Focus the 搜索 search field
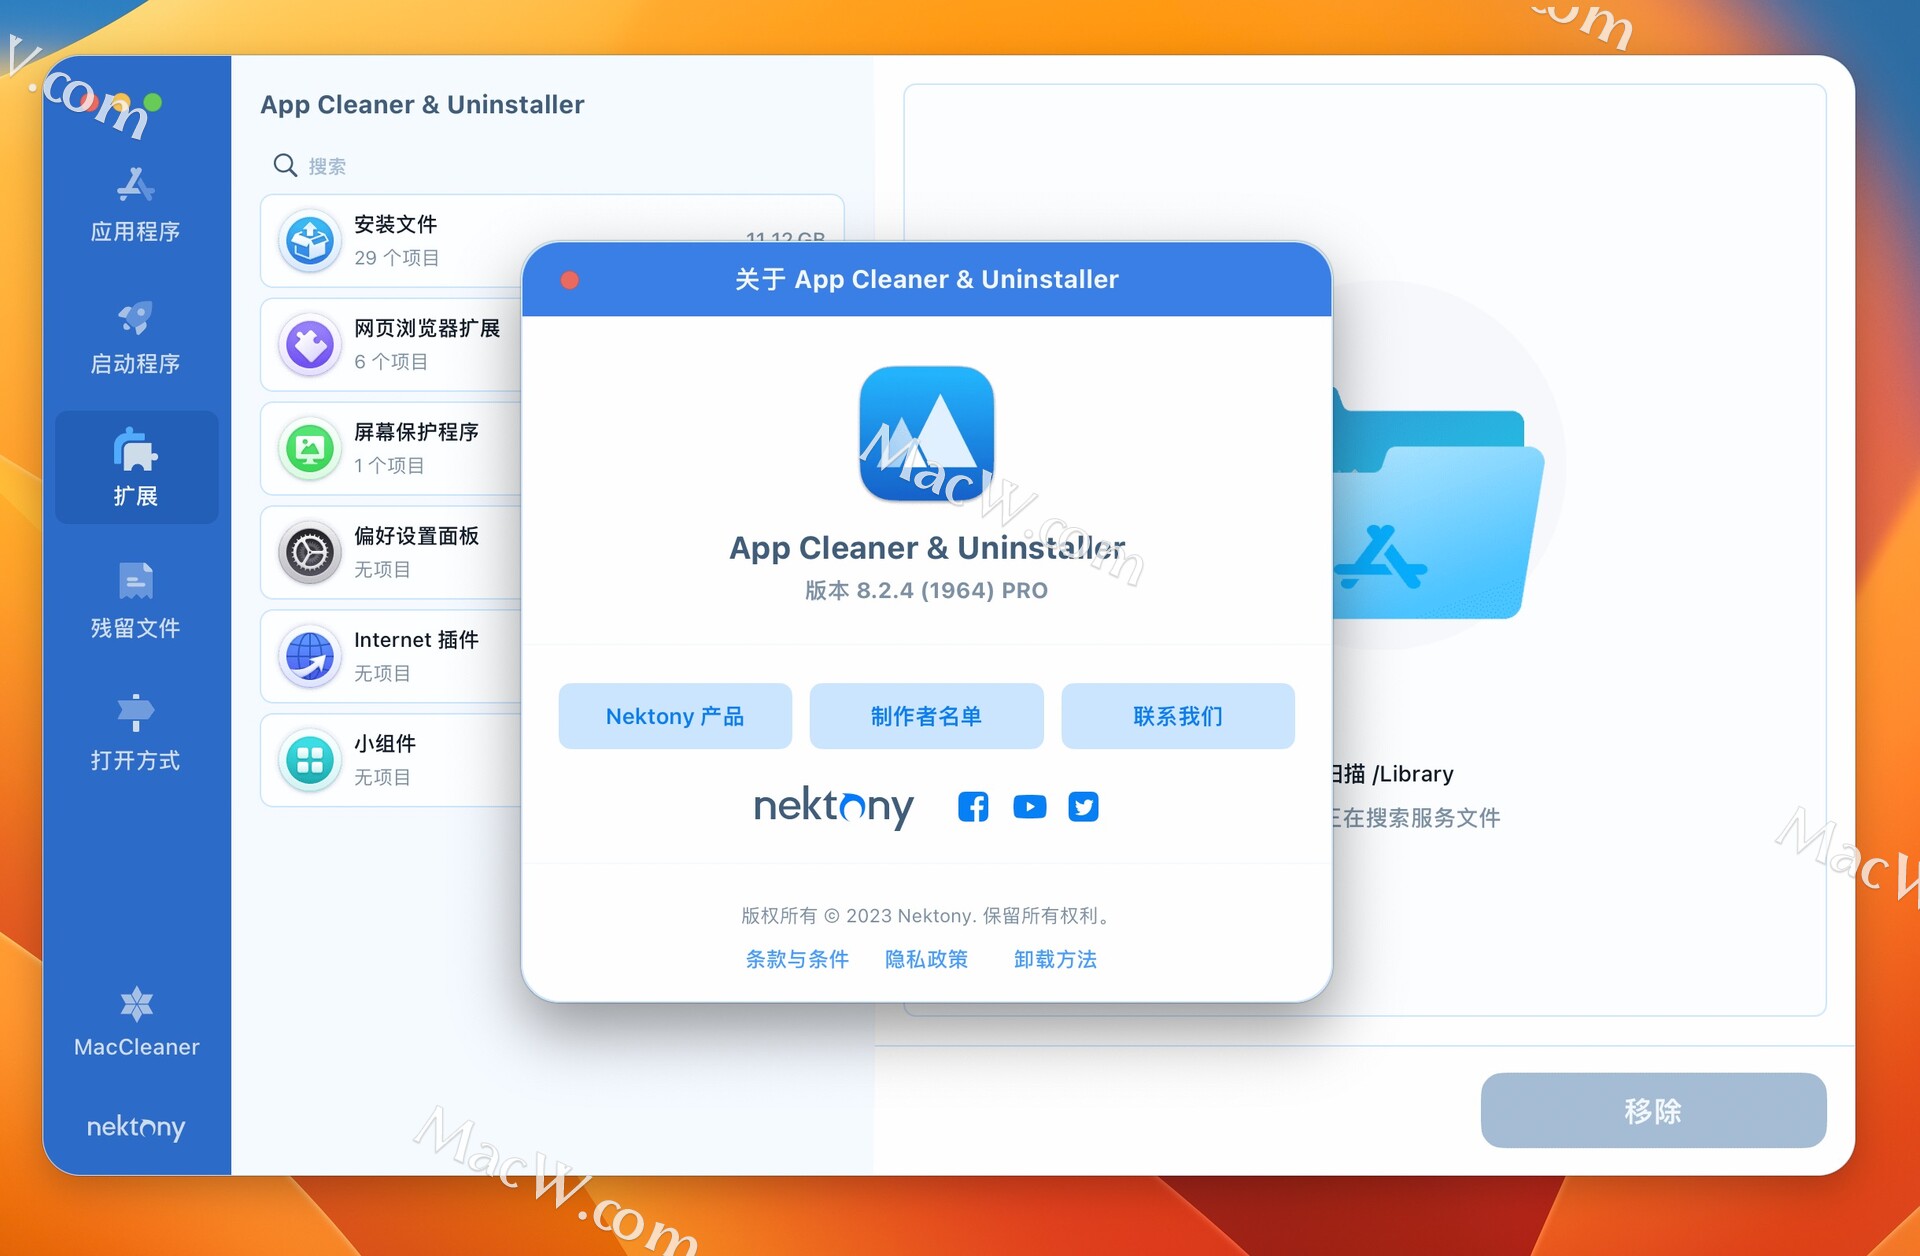This screenshot has height=1256, width=1920. coord(552,165)
